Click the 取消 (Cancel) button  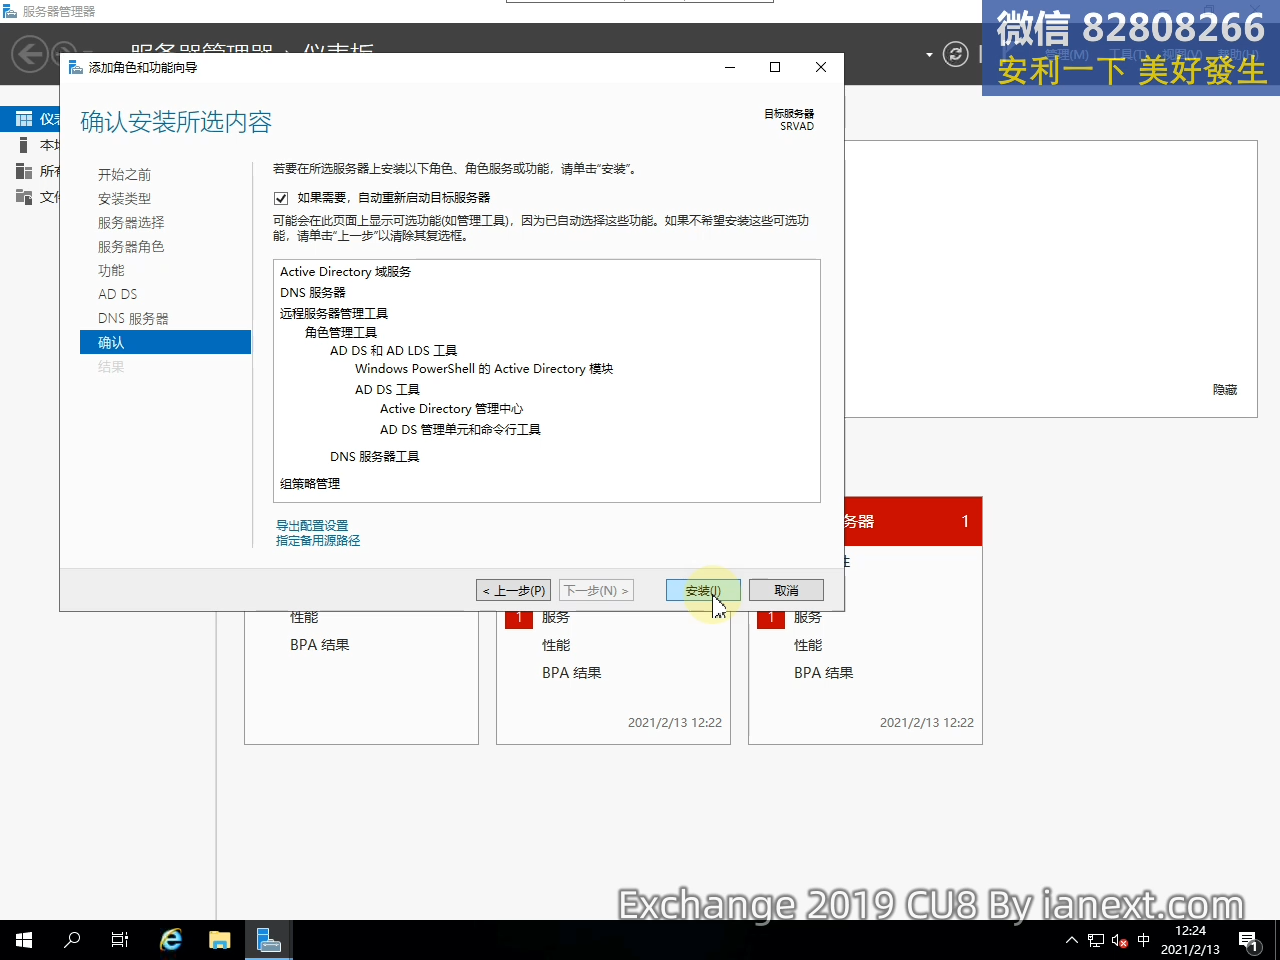pyautogui.click(x=786, y=591)
